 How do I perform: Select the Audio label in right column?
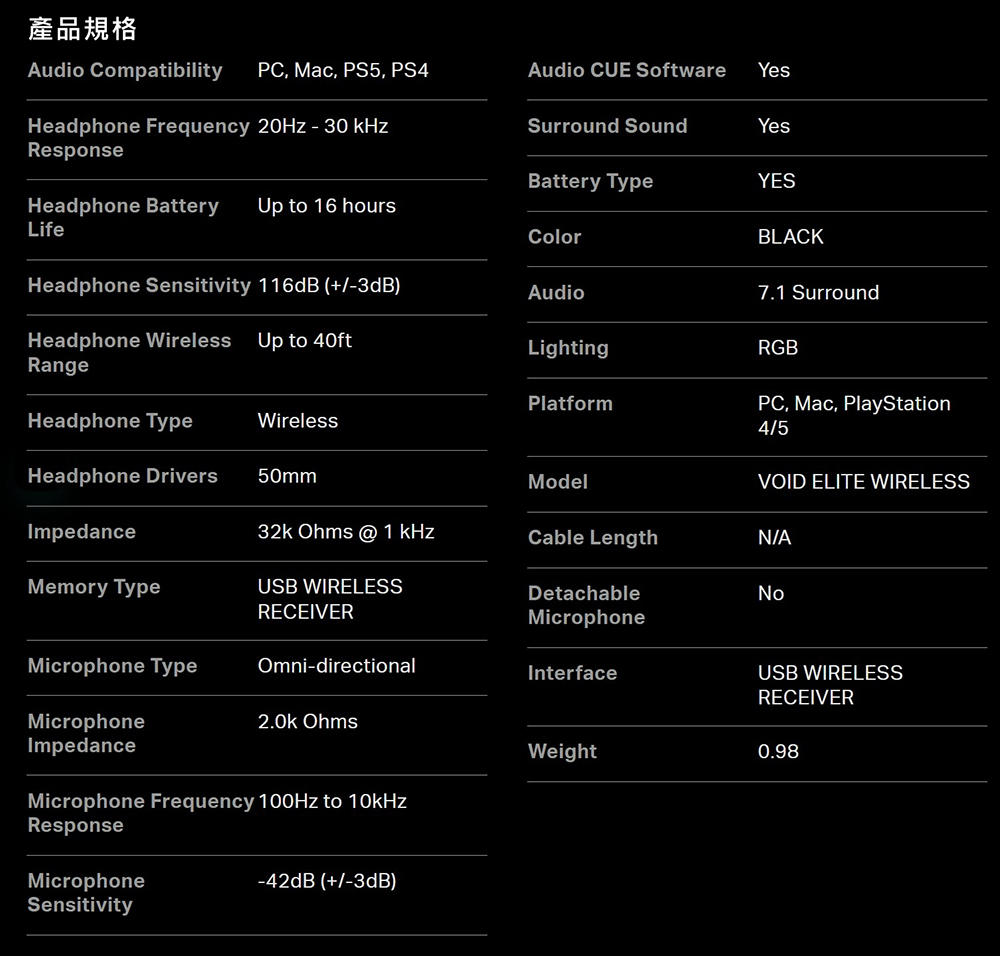pos(556,293)
